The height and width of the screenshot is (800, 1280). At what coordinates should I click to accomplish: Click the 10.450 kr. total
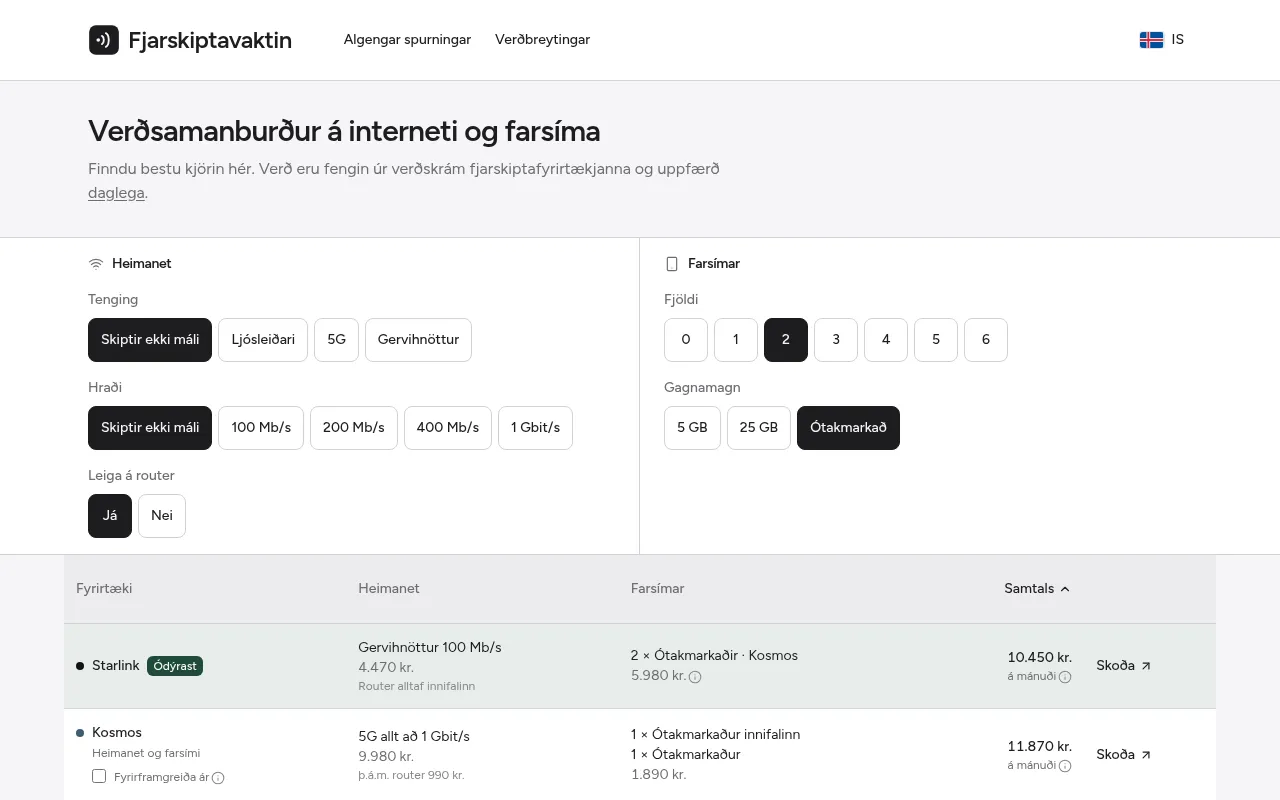(x=1040, y=658)
